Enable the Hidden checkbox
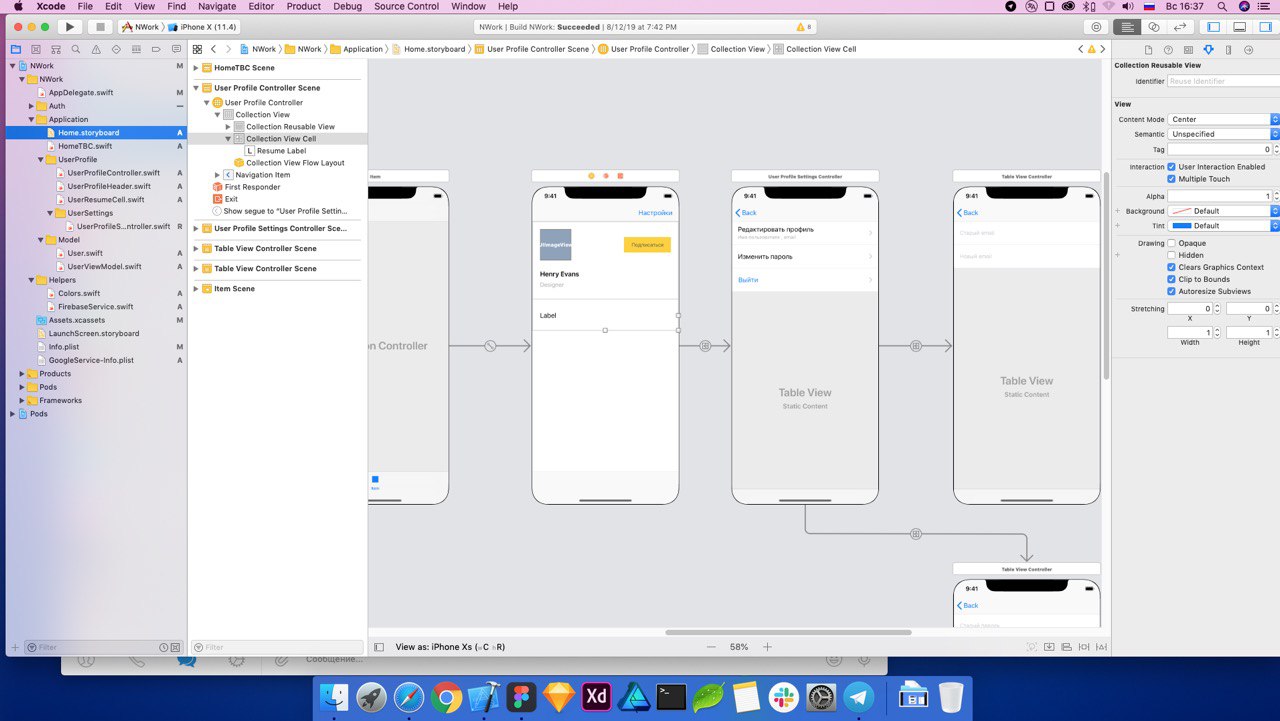The height and width of the screenshot is (721, 1280). point(1172,255)
